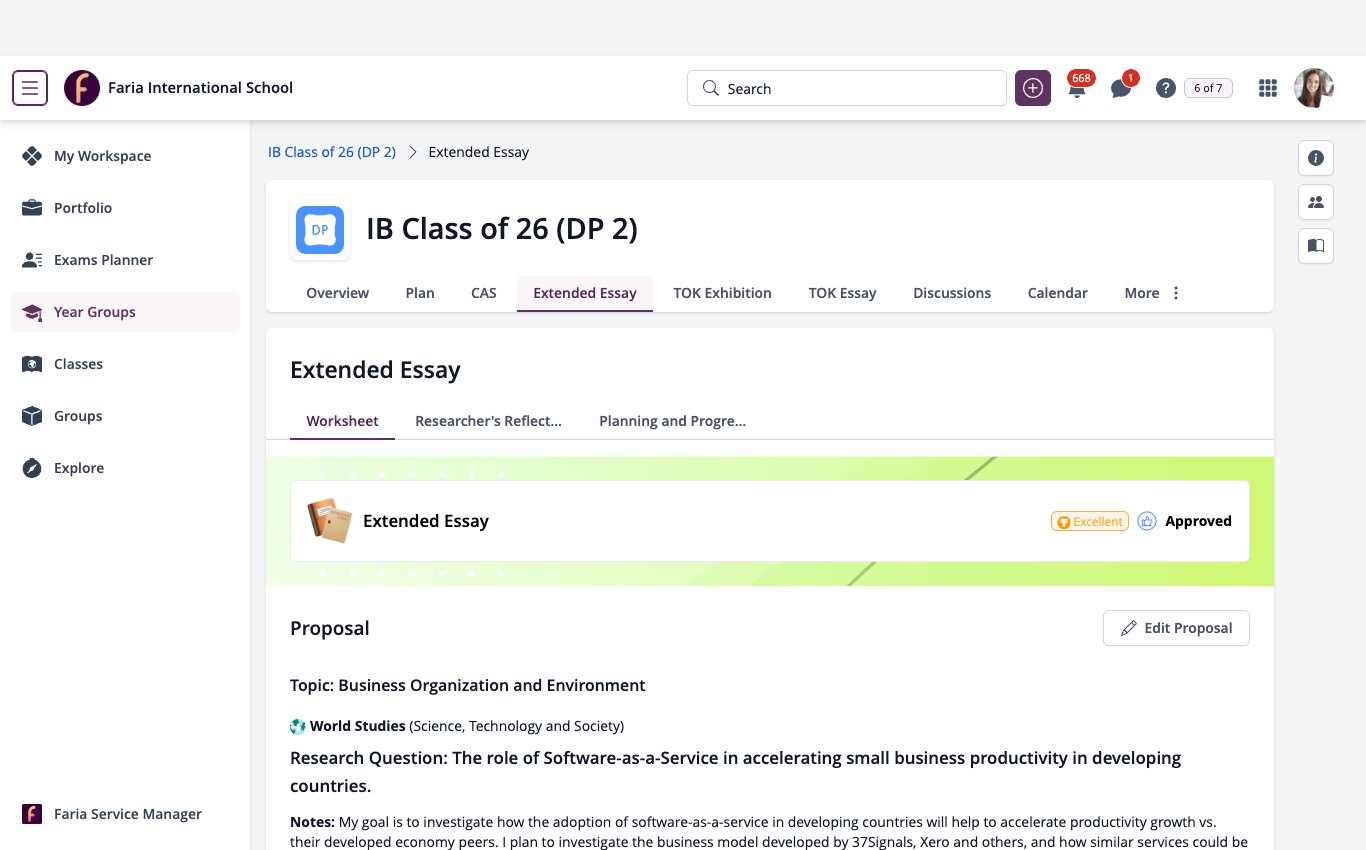Click into the Search field
The image size is (1366, 850).
(x=847, y=88)
